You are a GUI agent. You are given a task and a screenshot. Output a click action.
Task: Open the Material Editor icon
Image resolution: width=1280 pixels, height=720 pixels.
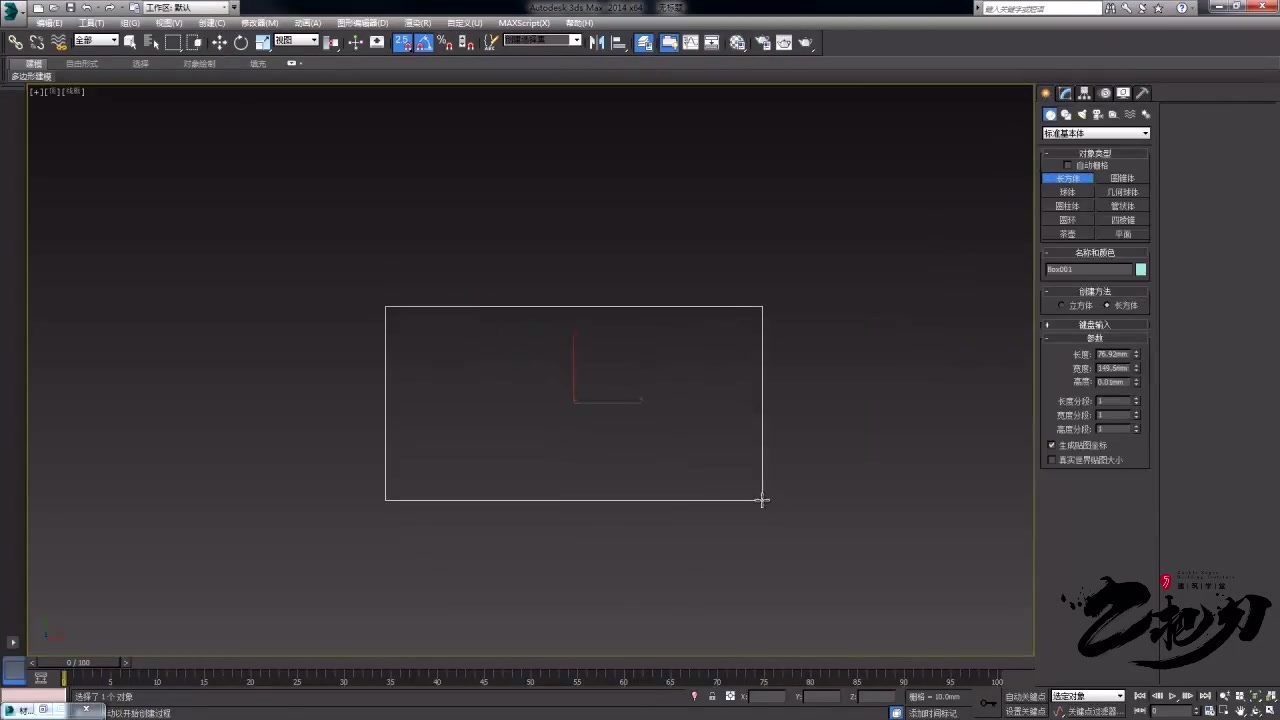(737, 42)
